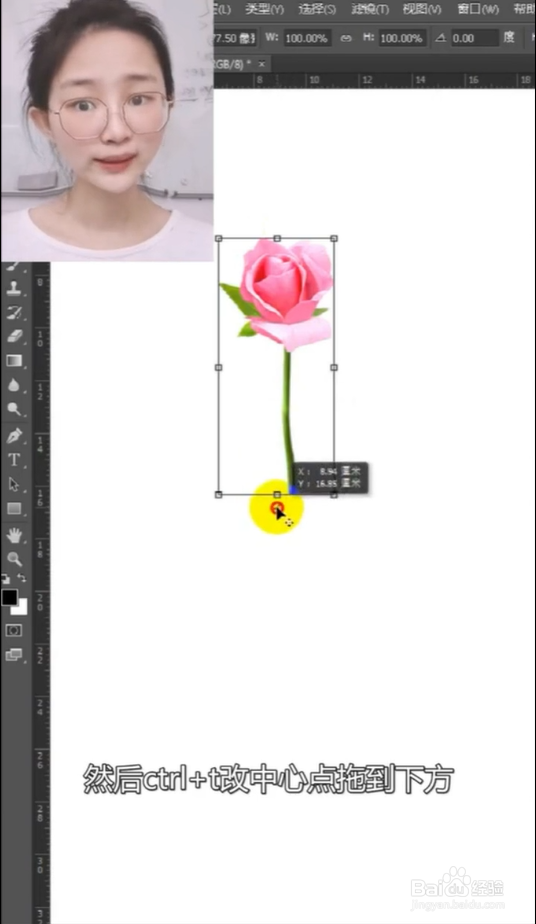Click the W width percentage field
536x924 pixels.
[306, 38]
